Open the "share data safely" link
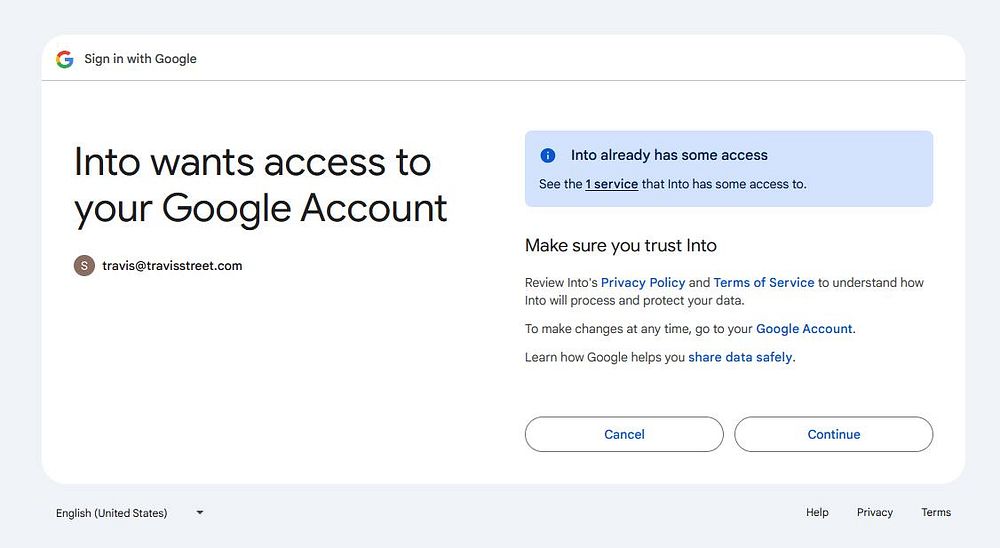The width and height of the screenshot is (1000, 548). click(740, 357)
